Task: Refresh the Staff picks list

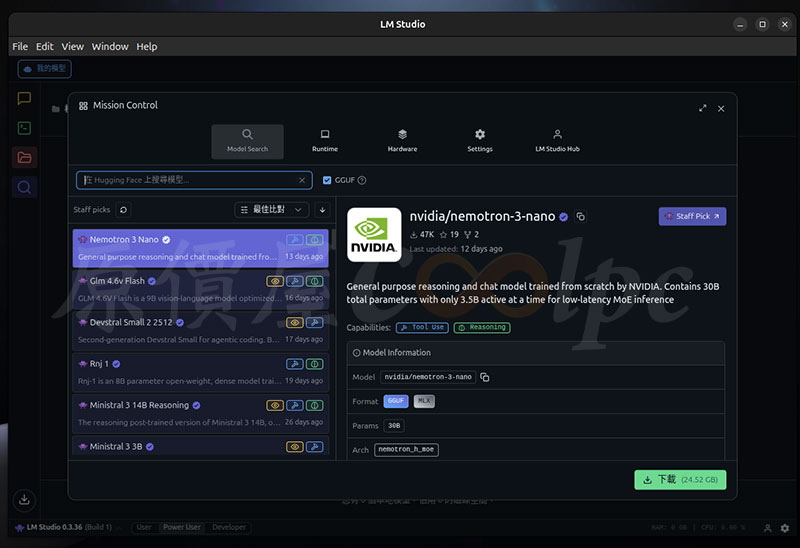Action: pyautogui.click(x=123, y=210)
